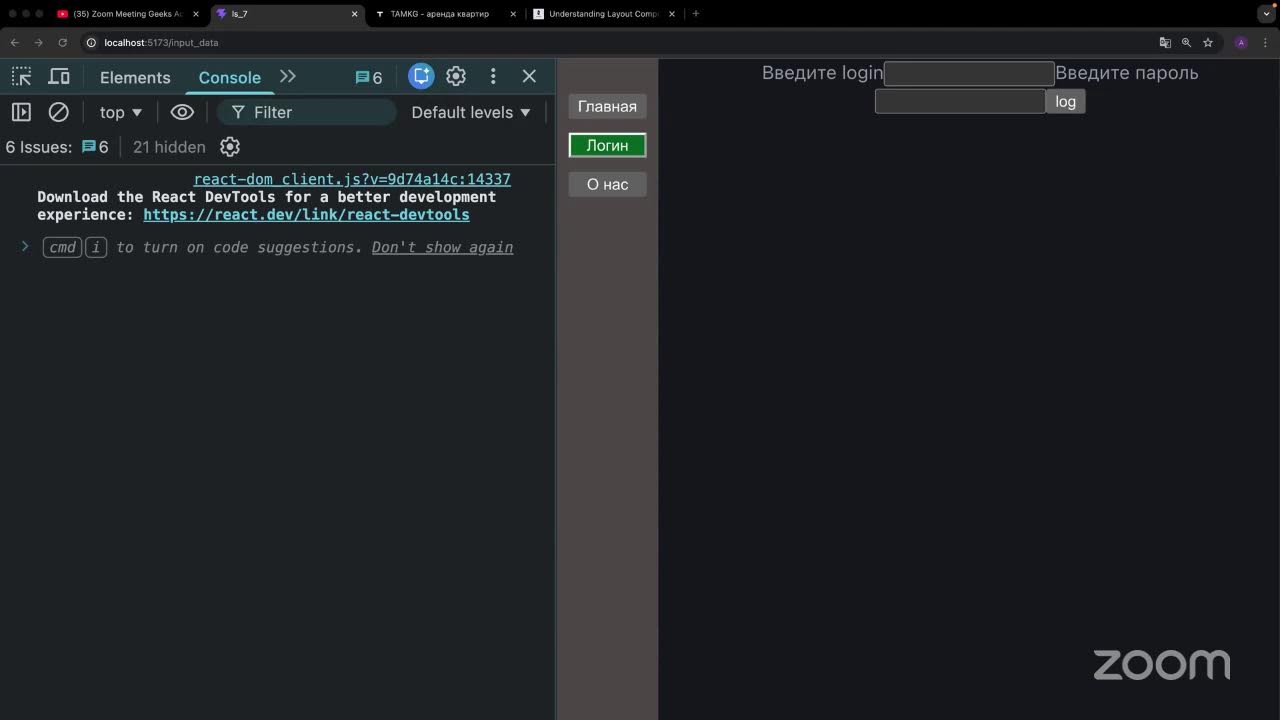Open the AI assistance icon in DevTools
Image resolution: width=1280 pixels, height=720 pixels.
(421, 76)
